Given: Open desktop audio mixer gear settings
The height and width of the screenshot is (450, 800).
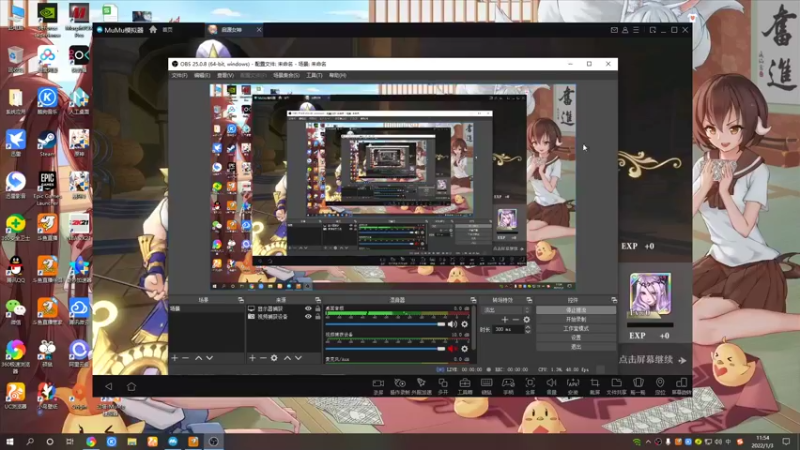Looking at the screenshot, I should point(464,324).
